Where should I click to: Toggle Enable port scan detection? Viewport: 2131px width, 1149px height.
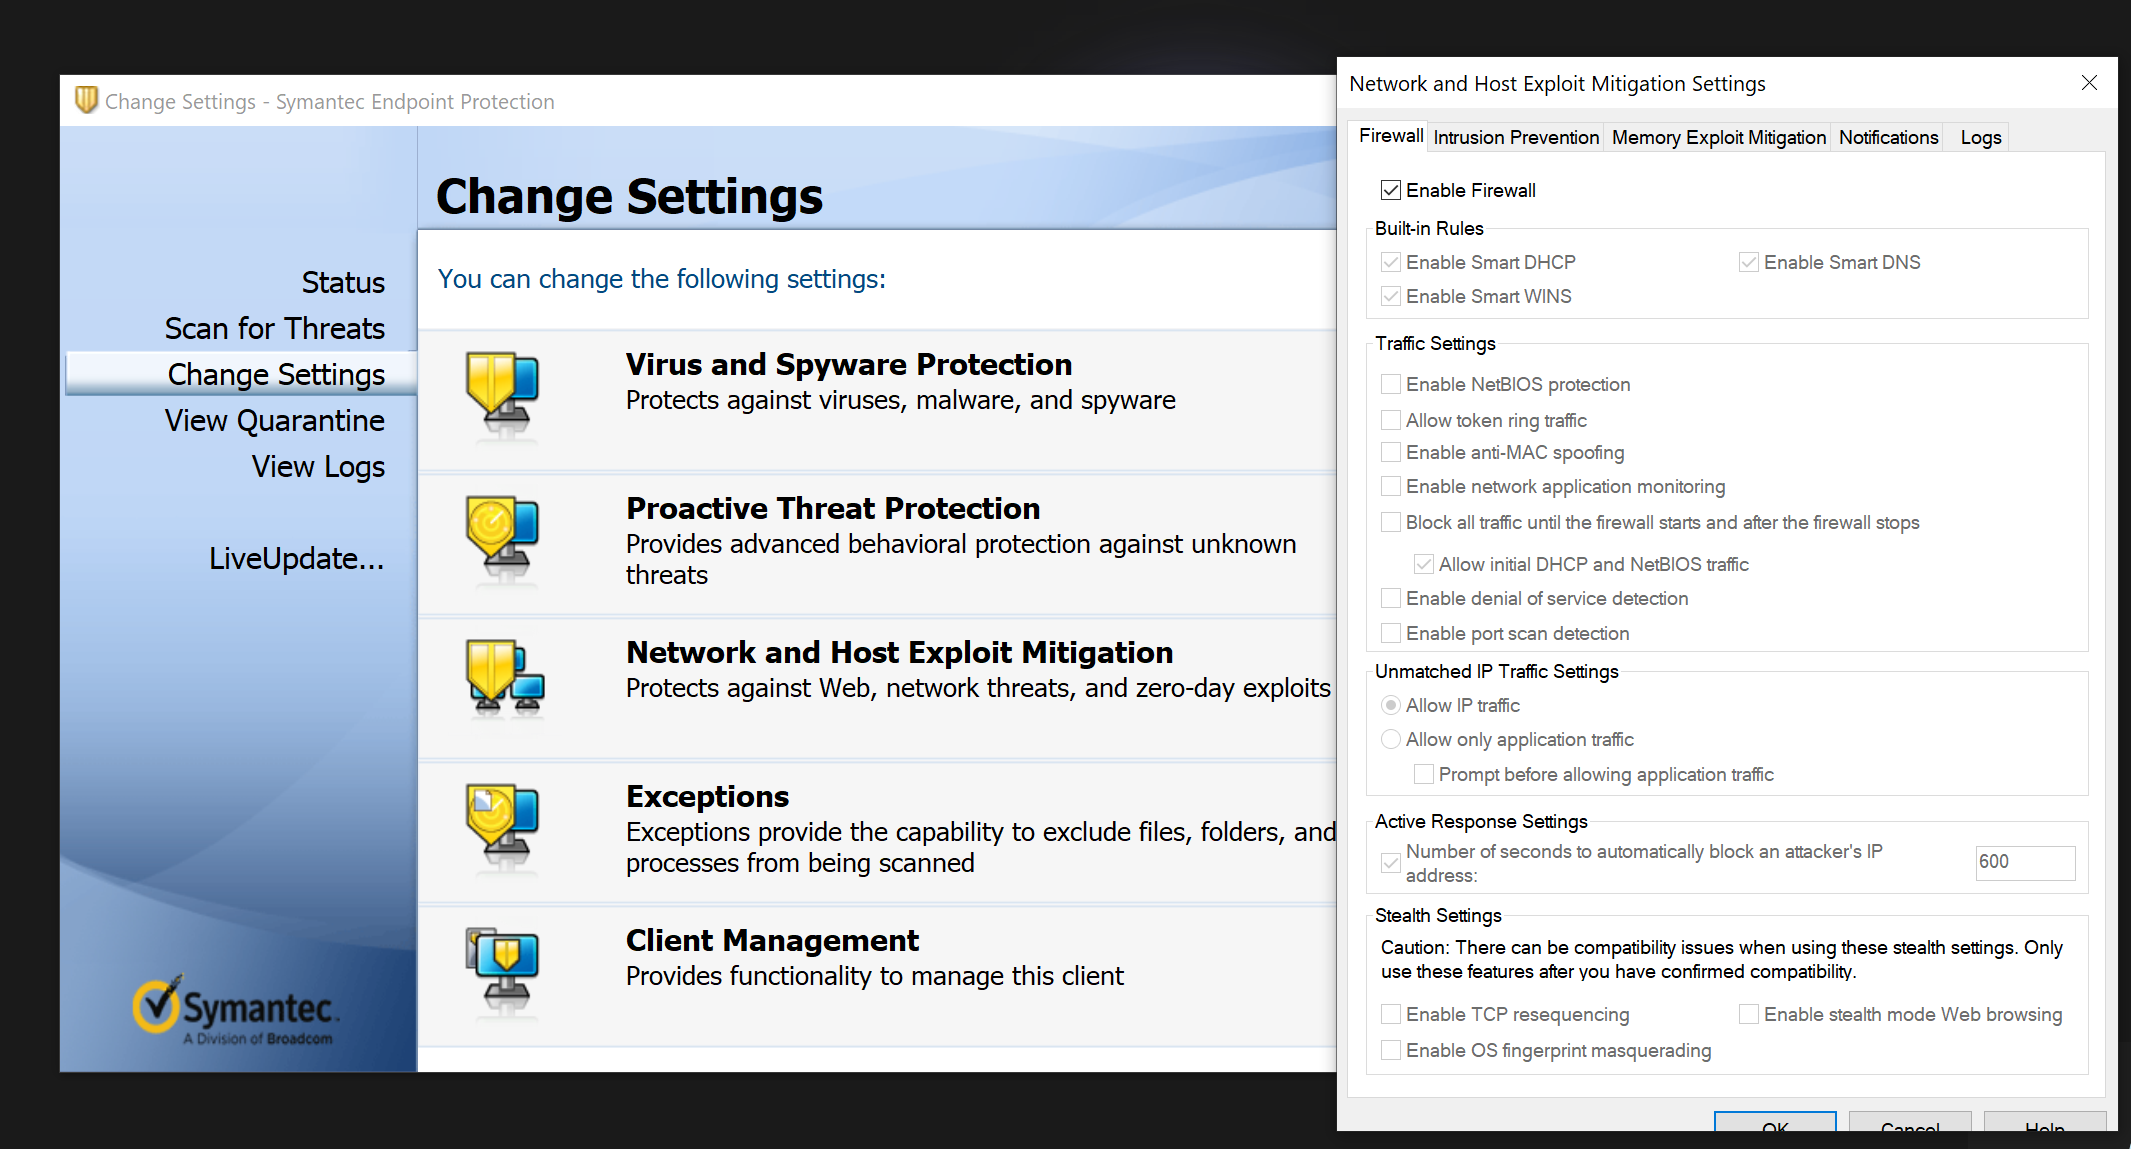click(x=1391, y=633)
